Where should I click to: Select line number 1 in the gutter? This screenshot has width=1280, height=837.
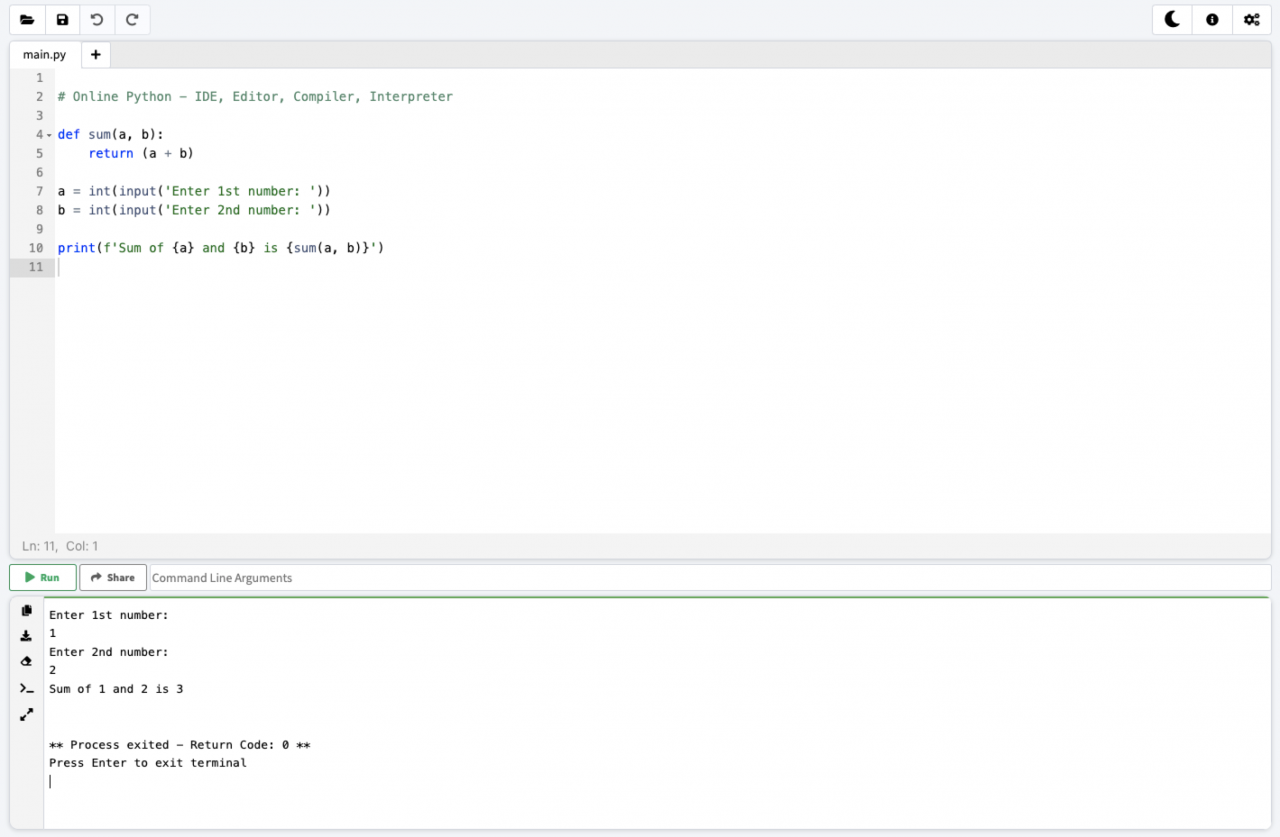[39, 78]
